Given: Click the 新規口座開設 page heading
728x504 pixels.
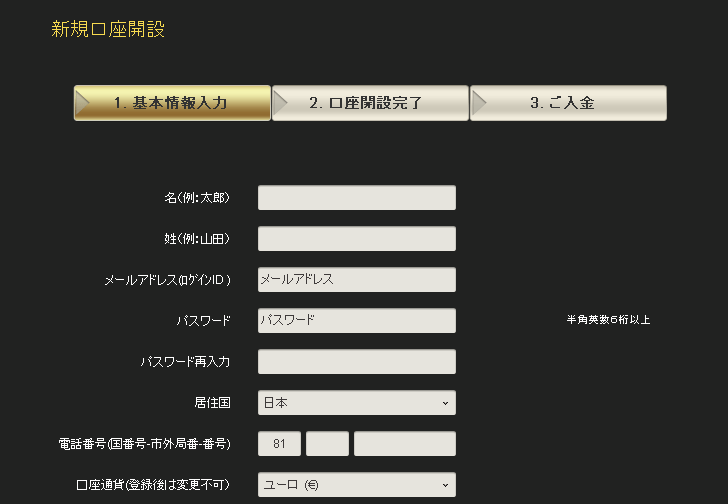Looking at the screenshot, I should 108,29.
